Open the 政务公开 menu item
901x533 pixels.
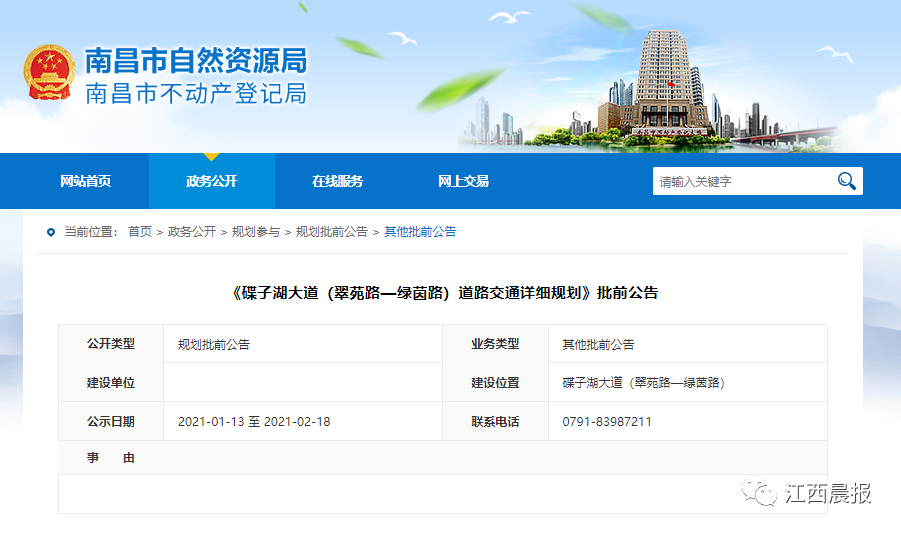pos(211,181)
